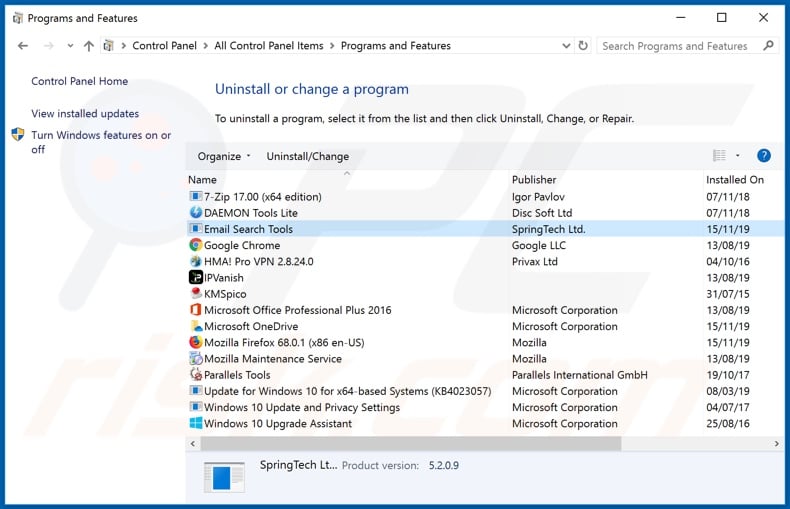
Task: Go up one level arrow
Action: click(89, 46)
